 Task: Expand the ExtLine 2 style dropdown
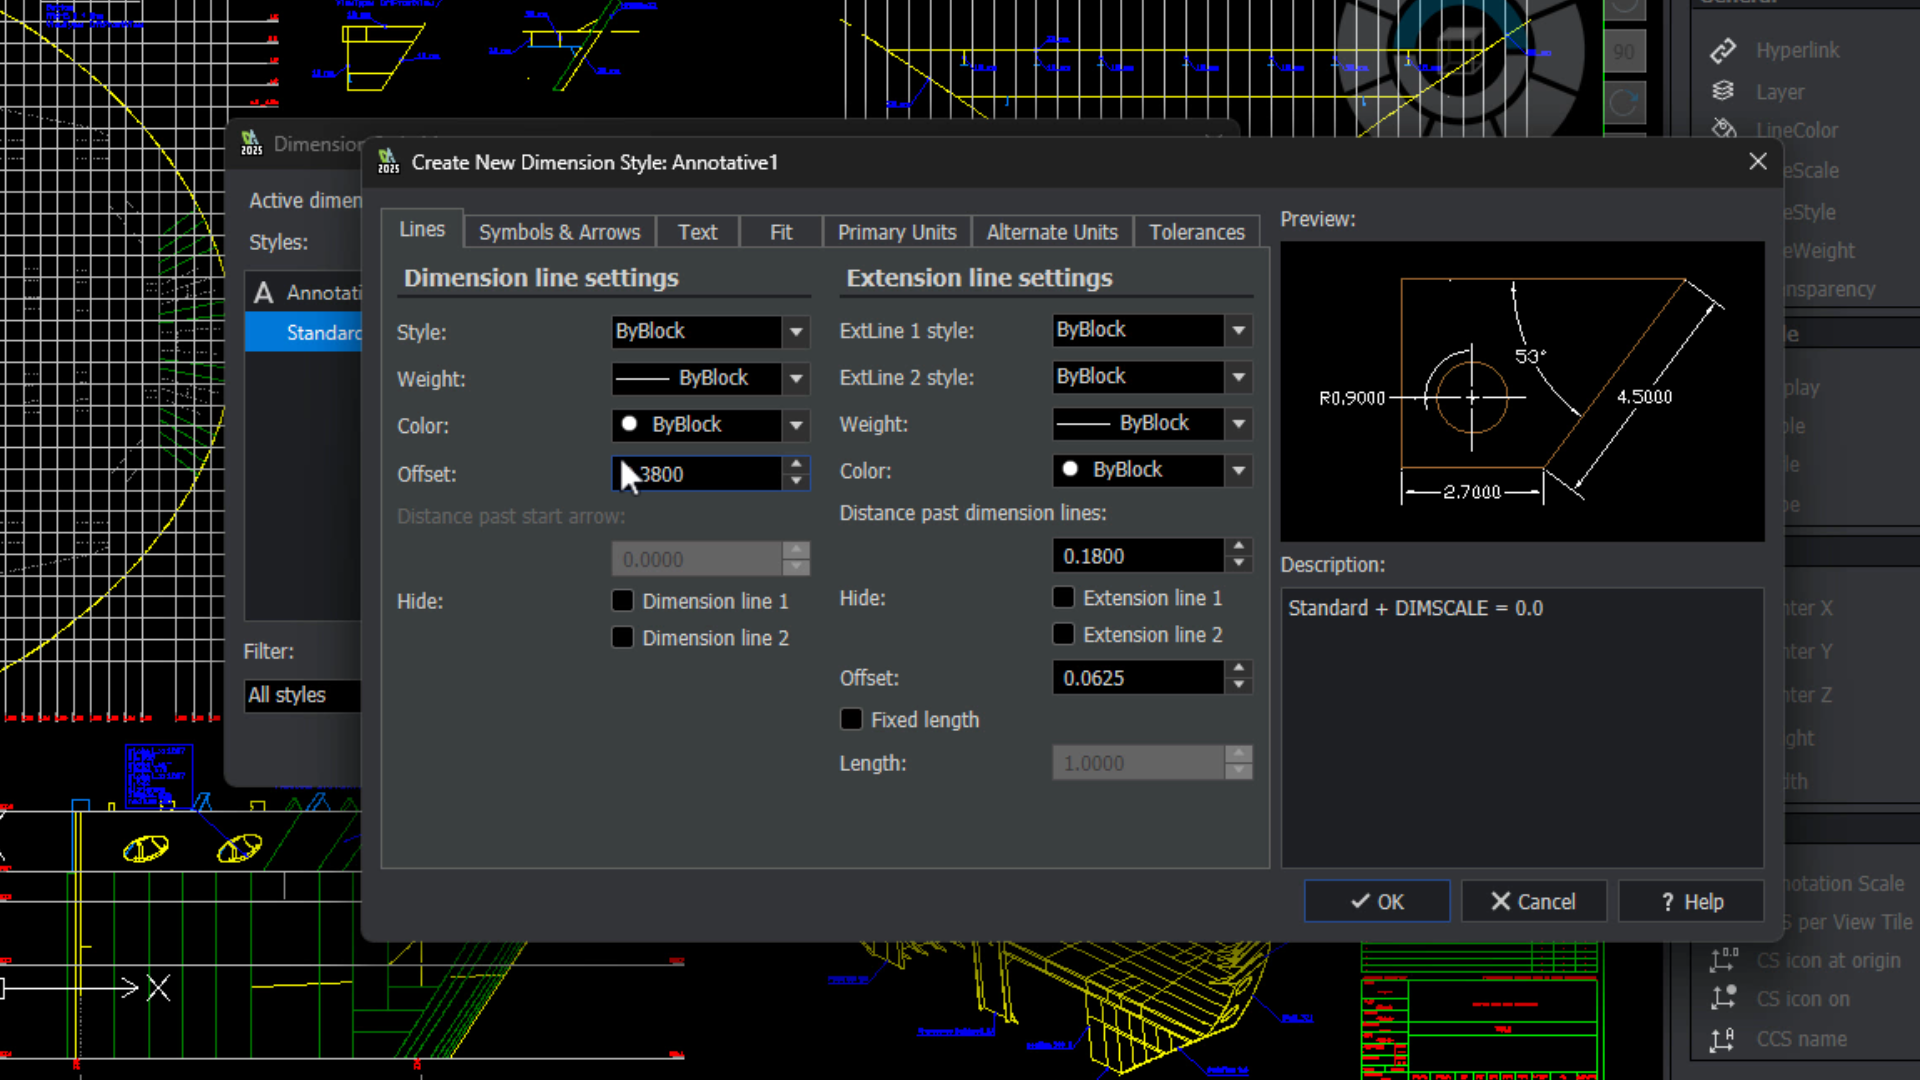(x=1239, y=377)
